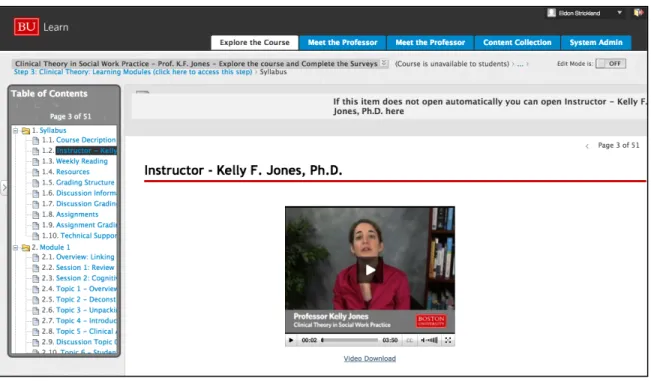Screen dimensions: 651x381
Task: Click the user avatar beside Eldon Strickland
Action: 551,13
